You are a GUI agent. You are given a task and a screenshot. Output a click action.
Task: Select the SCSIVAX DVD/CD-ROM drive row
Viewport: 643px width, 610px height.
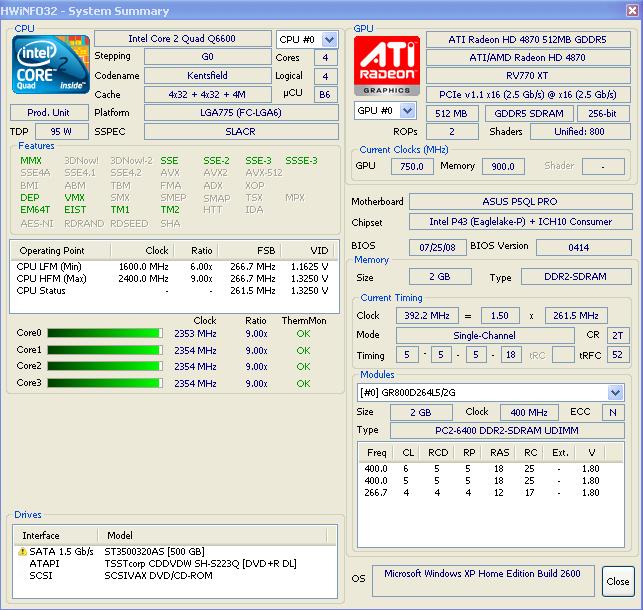(x=176, y=576)
